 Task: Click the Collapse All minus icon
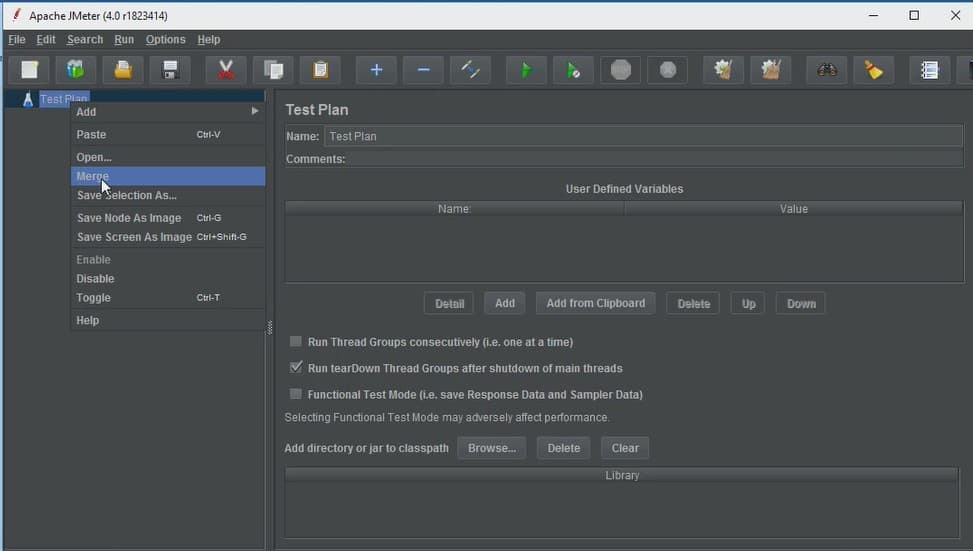(x=423, y=69)
